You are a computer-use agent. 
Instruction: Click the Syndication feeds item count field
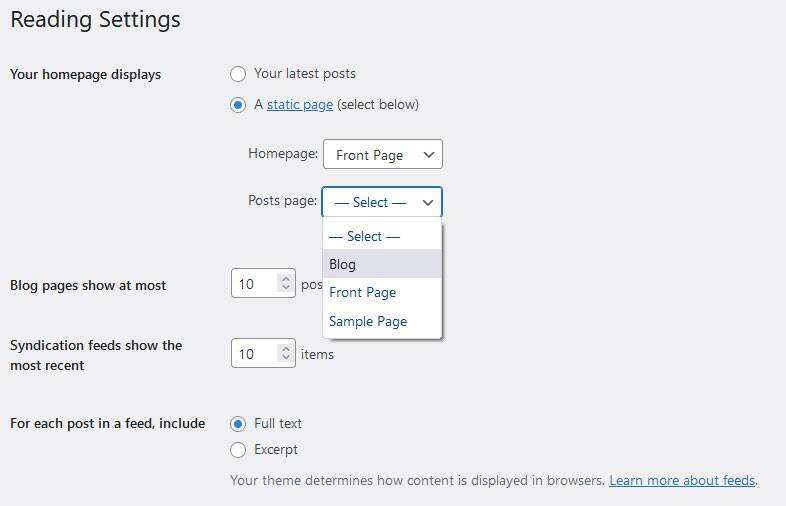point(254,354)
